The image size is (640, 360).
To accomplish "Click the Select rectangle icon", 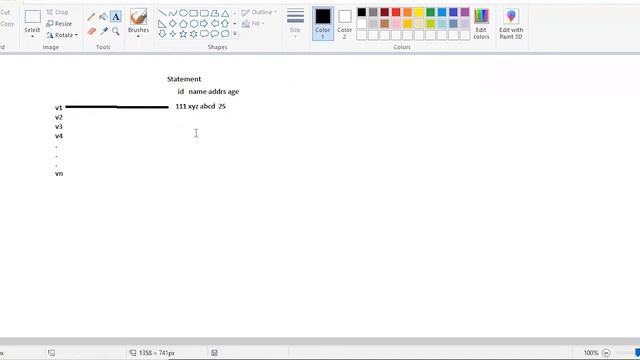I will (x=33, y=17).
